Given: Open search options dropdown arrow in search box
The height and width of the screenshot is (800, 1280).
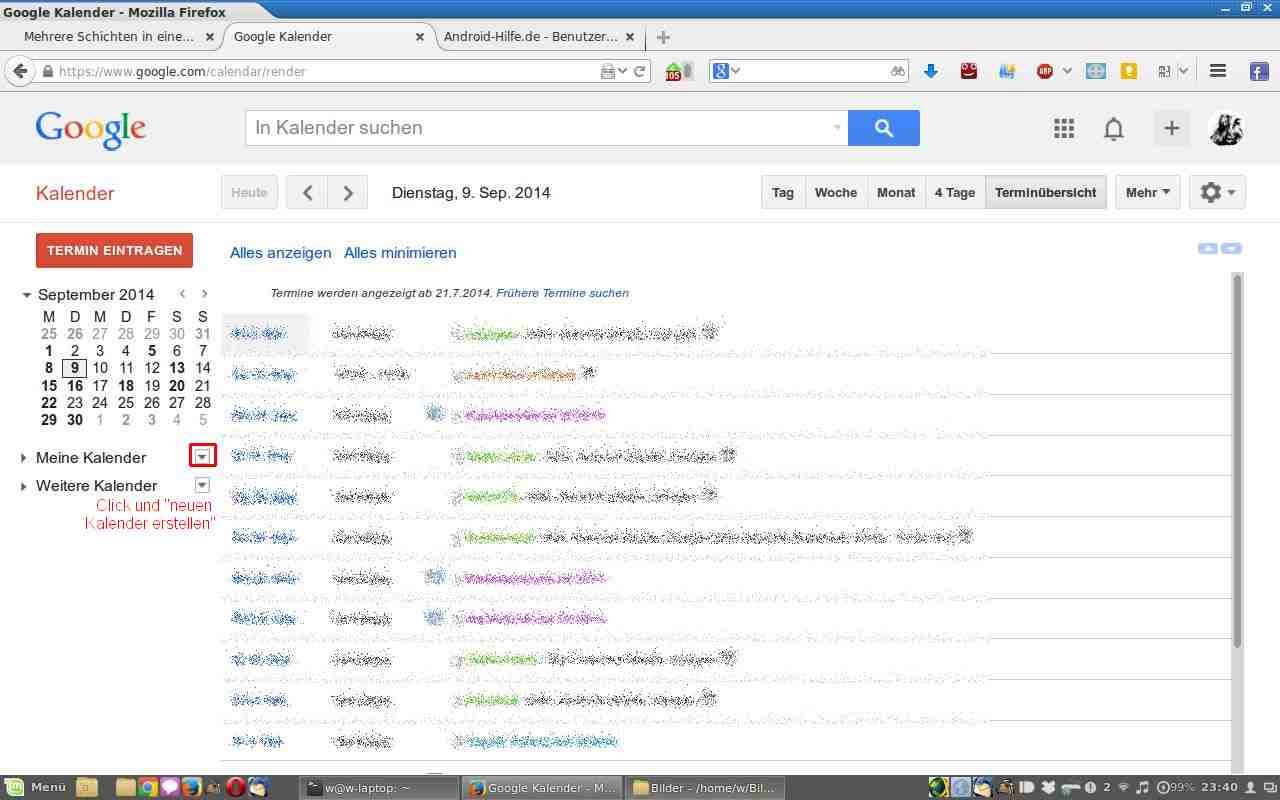Looking at the screenshot, I should click(x=837, y=128).
